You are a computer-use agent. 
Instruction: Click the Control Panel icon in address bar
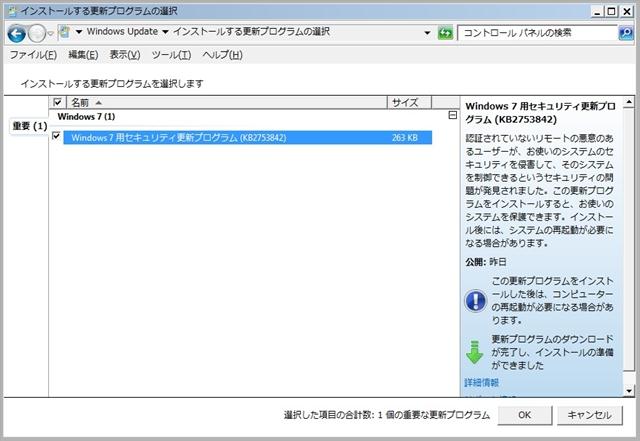pyautogui.click(x=64, y=32)
